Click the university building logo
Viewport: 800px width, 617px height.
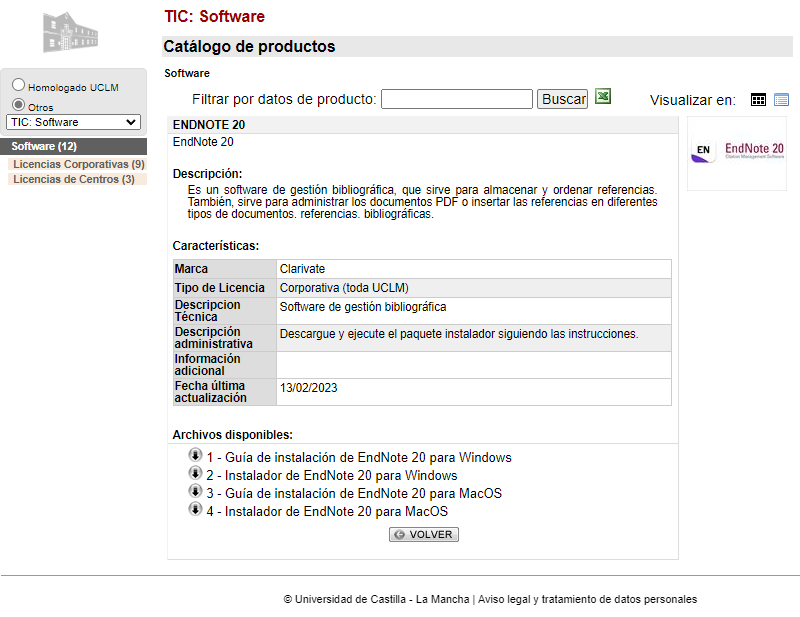(x=70, y=33)
